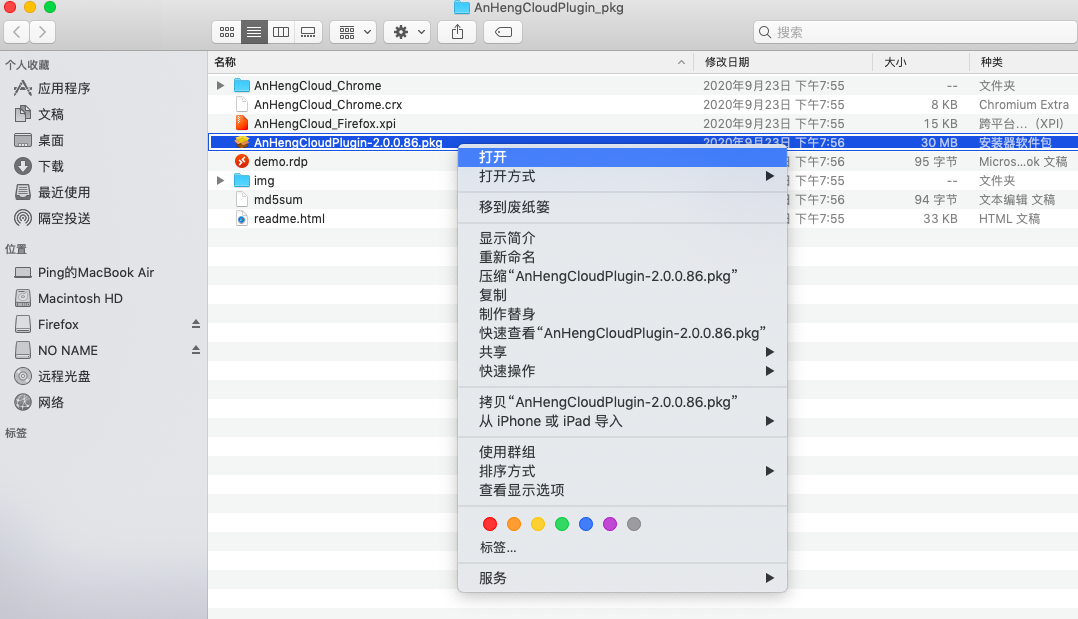Sort by the 名称 column header
This screenshot has height=619, width=1078.
pos(451,62)
